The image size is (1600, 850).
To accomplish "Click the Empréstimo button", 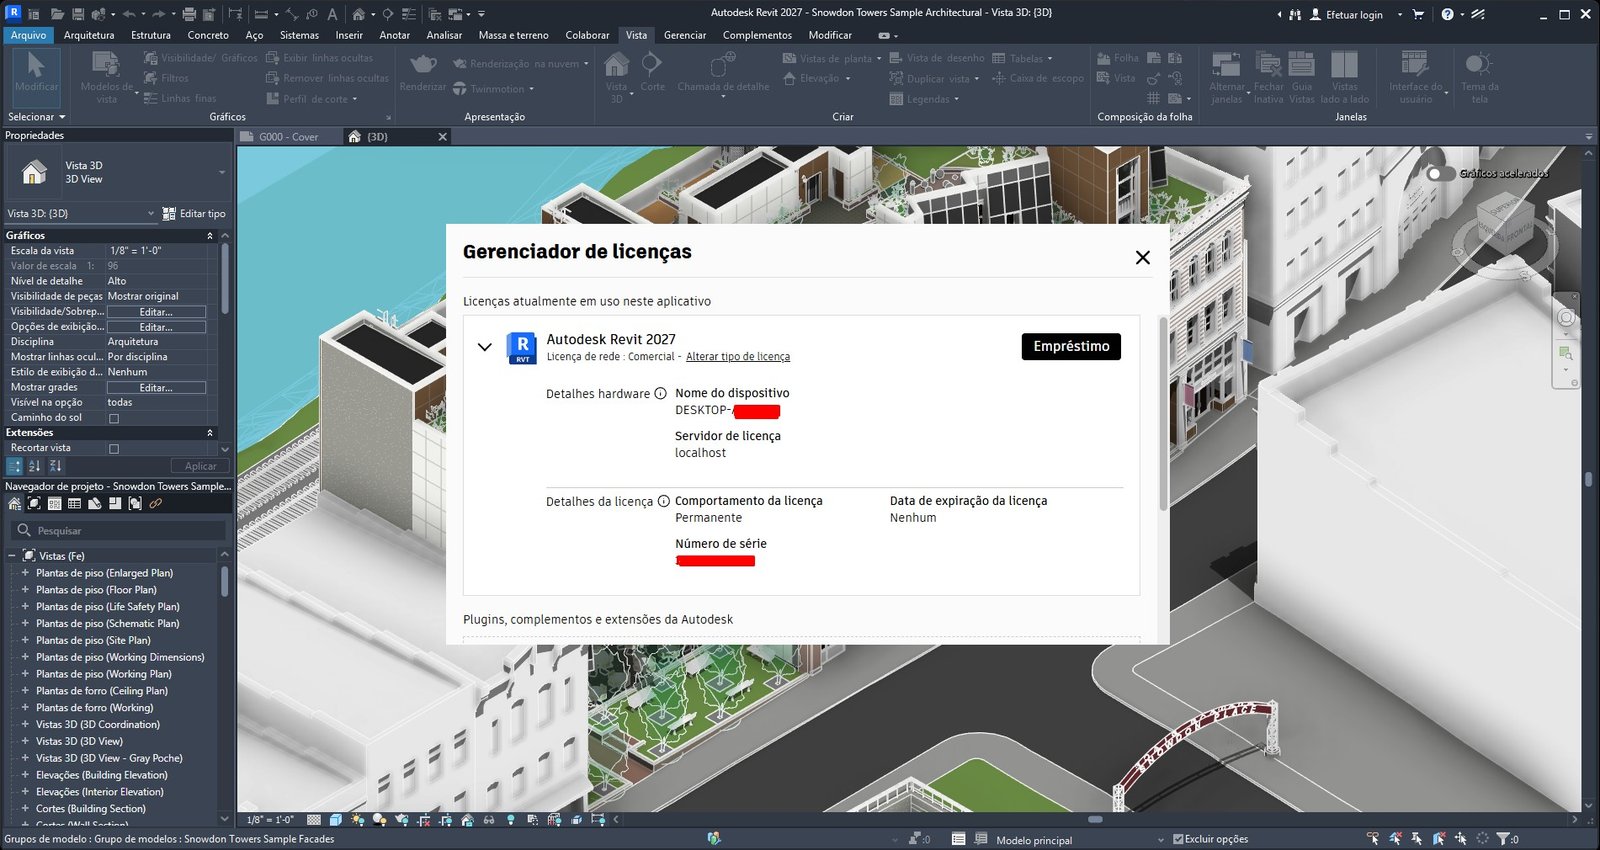I will coord(1071,346).
